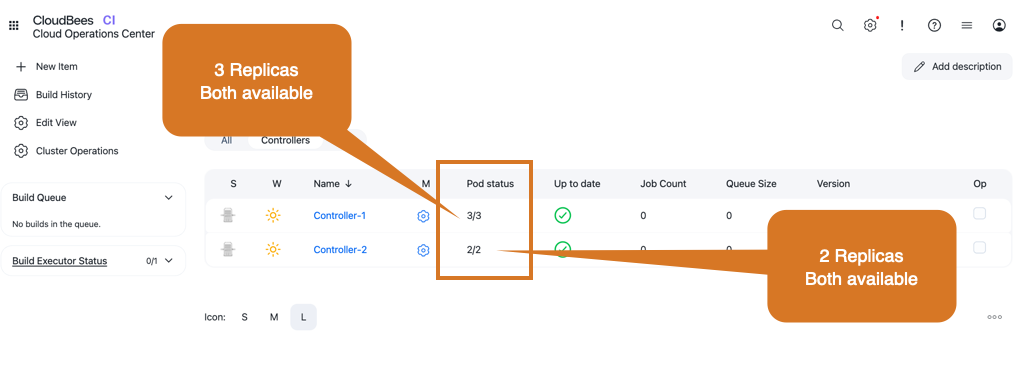Open the settings gear with red dot
The width and height of the screenshot is (1024, 371).
pos(870,25)
